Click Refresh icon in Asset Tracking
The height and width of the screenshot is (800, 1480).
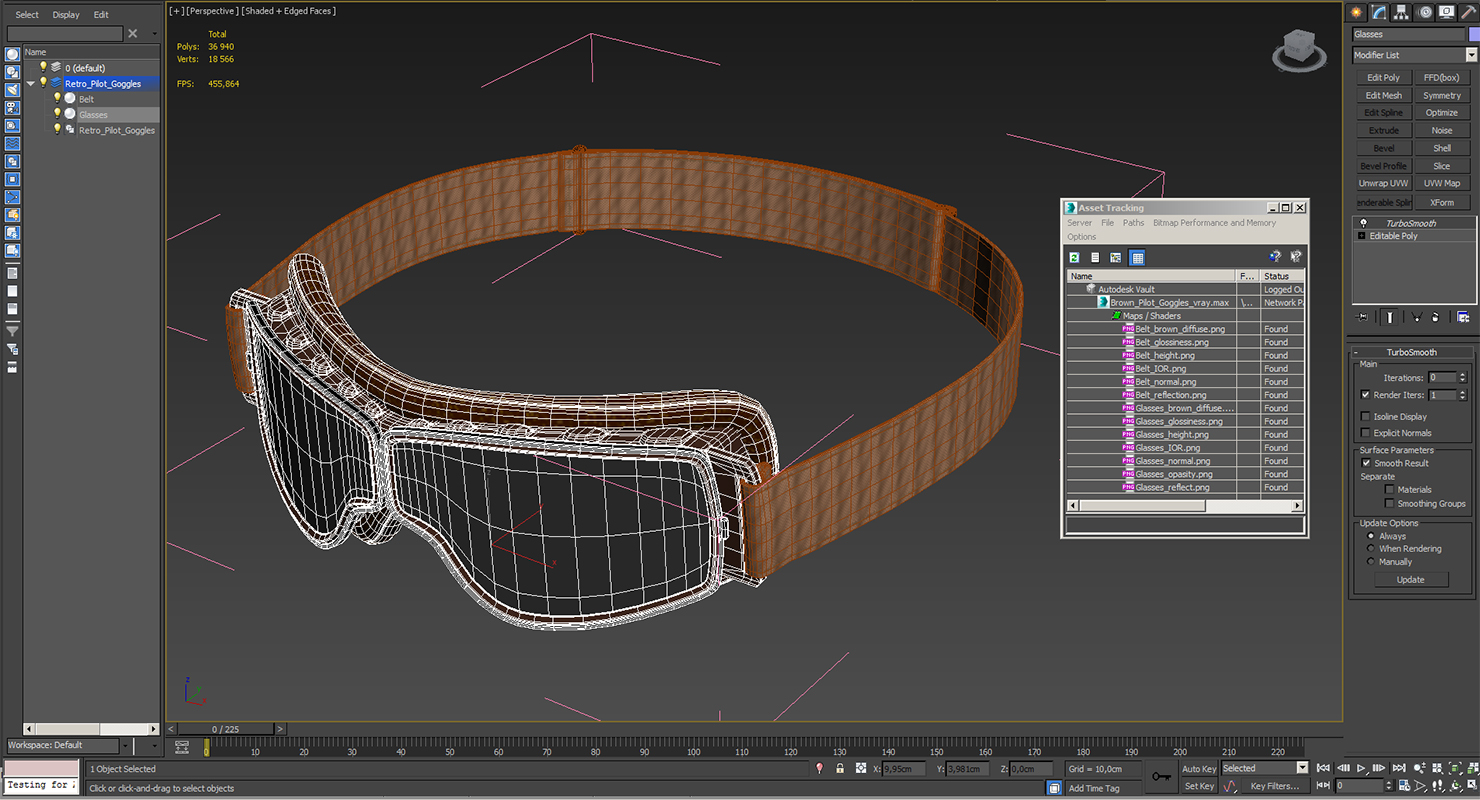point(1075,257)
